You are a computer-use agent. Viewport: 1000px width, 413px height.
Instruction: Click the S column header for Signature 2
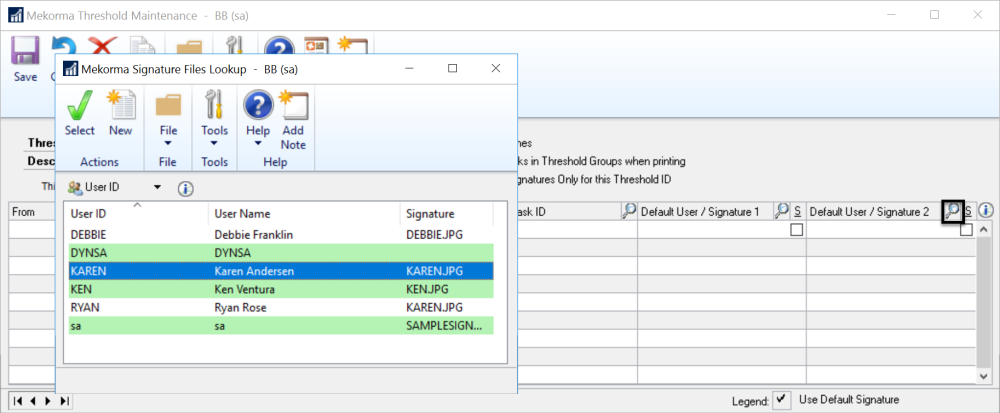(968, 212)
